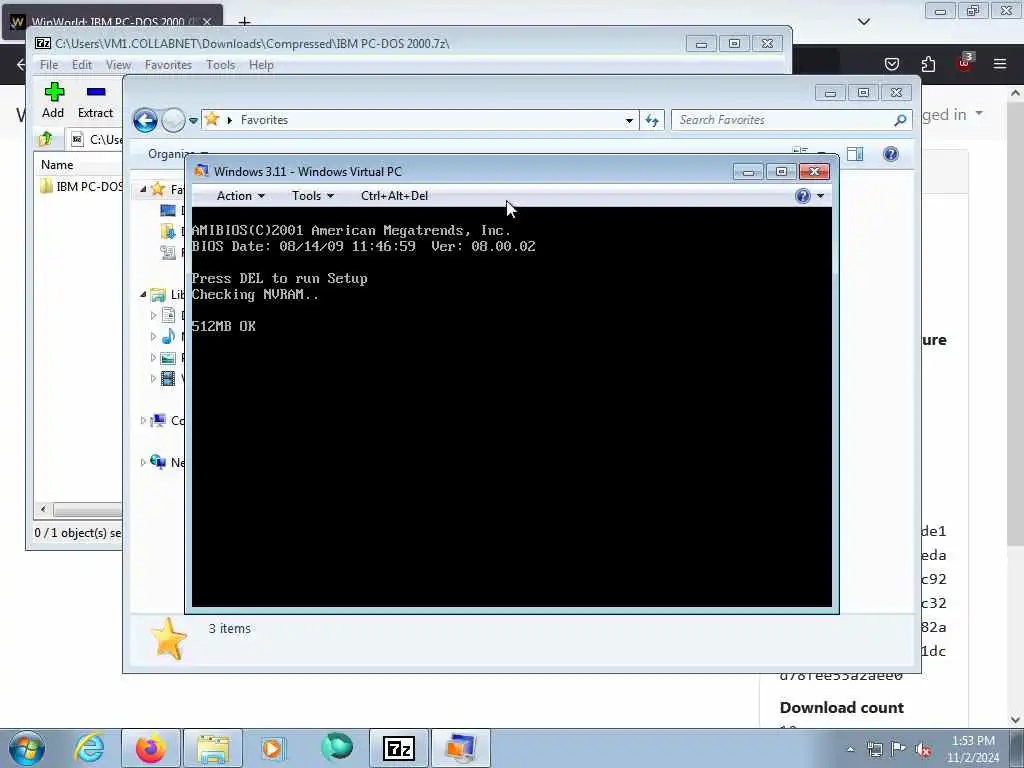Image resolution: width=1024 pixels, height=768 pixels.
Task: Click Videos library icon in Explorer tree
Action: click(x=168, y=379)
